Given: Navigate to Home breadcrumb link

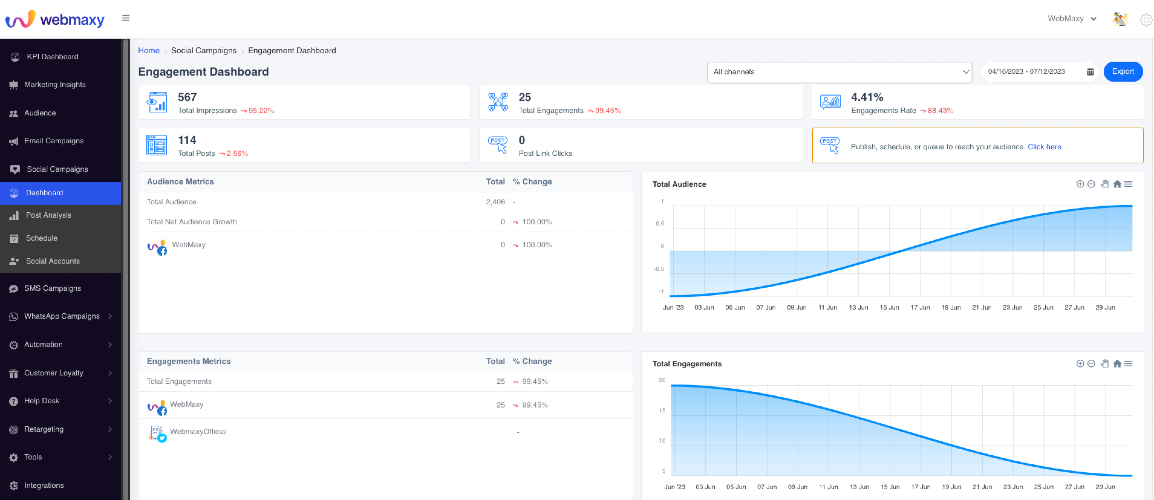Looking at the screenshot, I should pyautogui.click(x=149, y=51).
